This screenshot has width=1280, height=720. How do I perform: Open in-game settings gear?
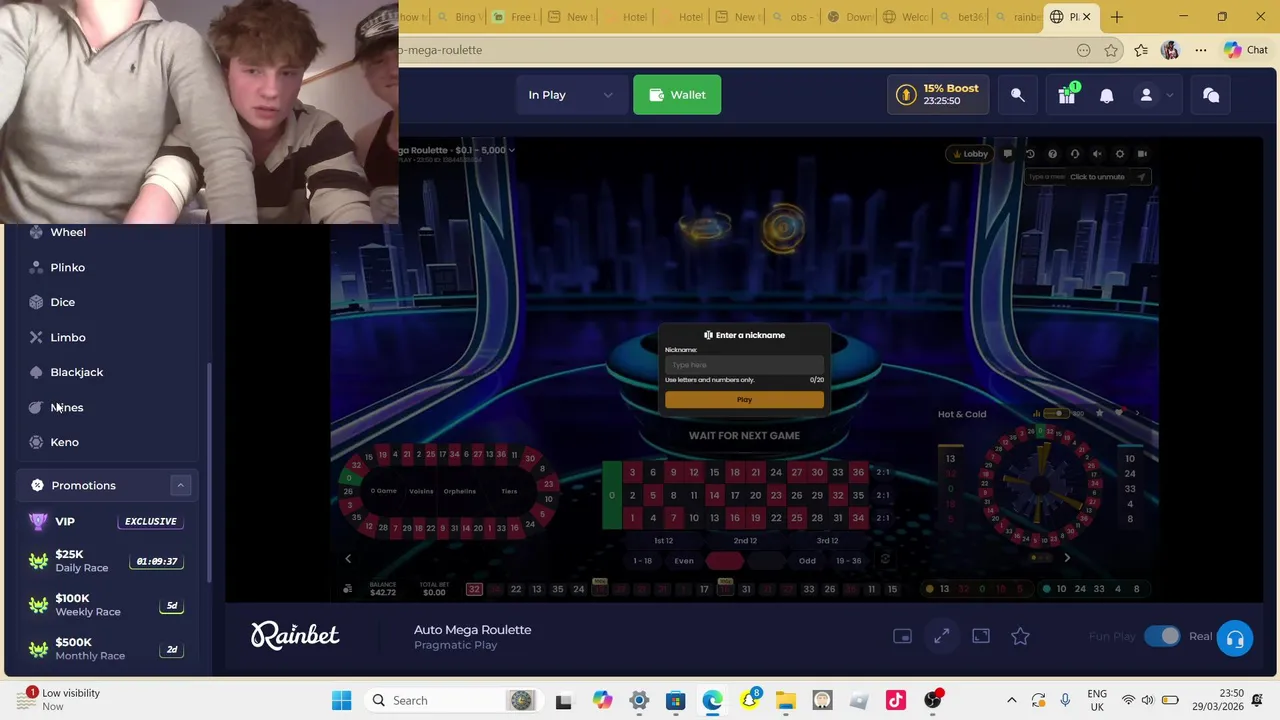pyautogui.click(x=1120, y=154)
